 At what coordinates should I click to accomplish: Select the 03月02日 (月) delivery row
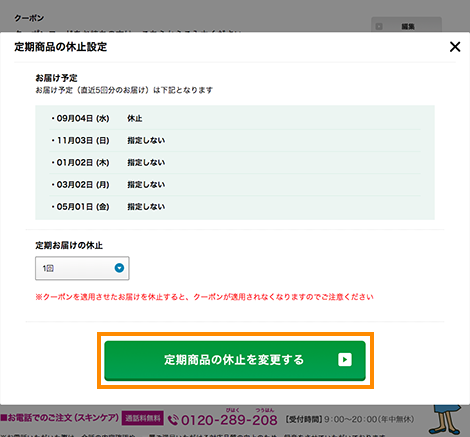(235, 185)
